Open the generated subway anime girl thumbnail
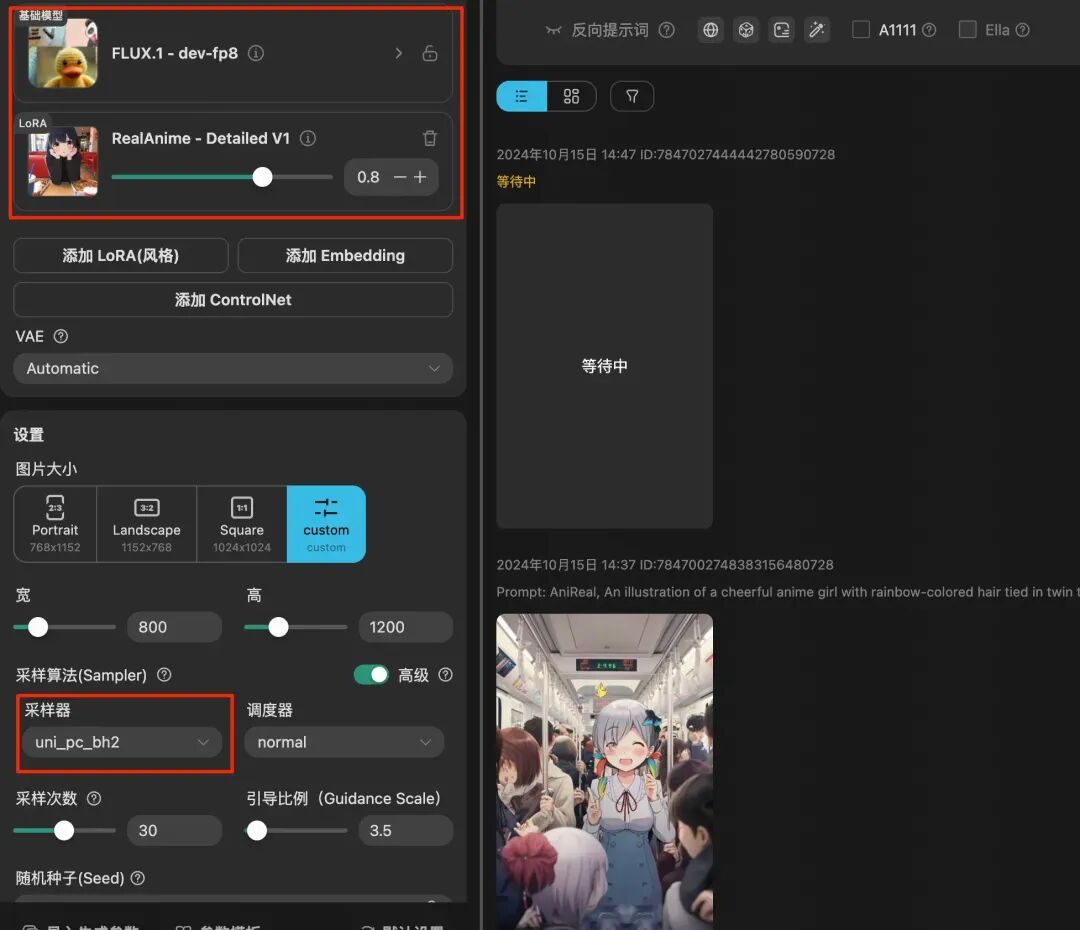This screenshot has width=1080, height=930. pyautogui.click(x=605, y=772)
